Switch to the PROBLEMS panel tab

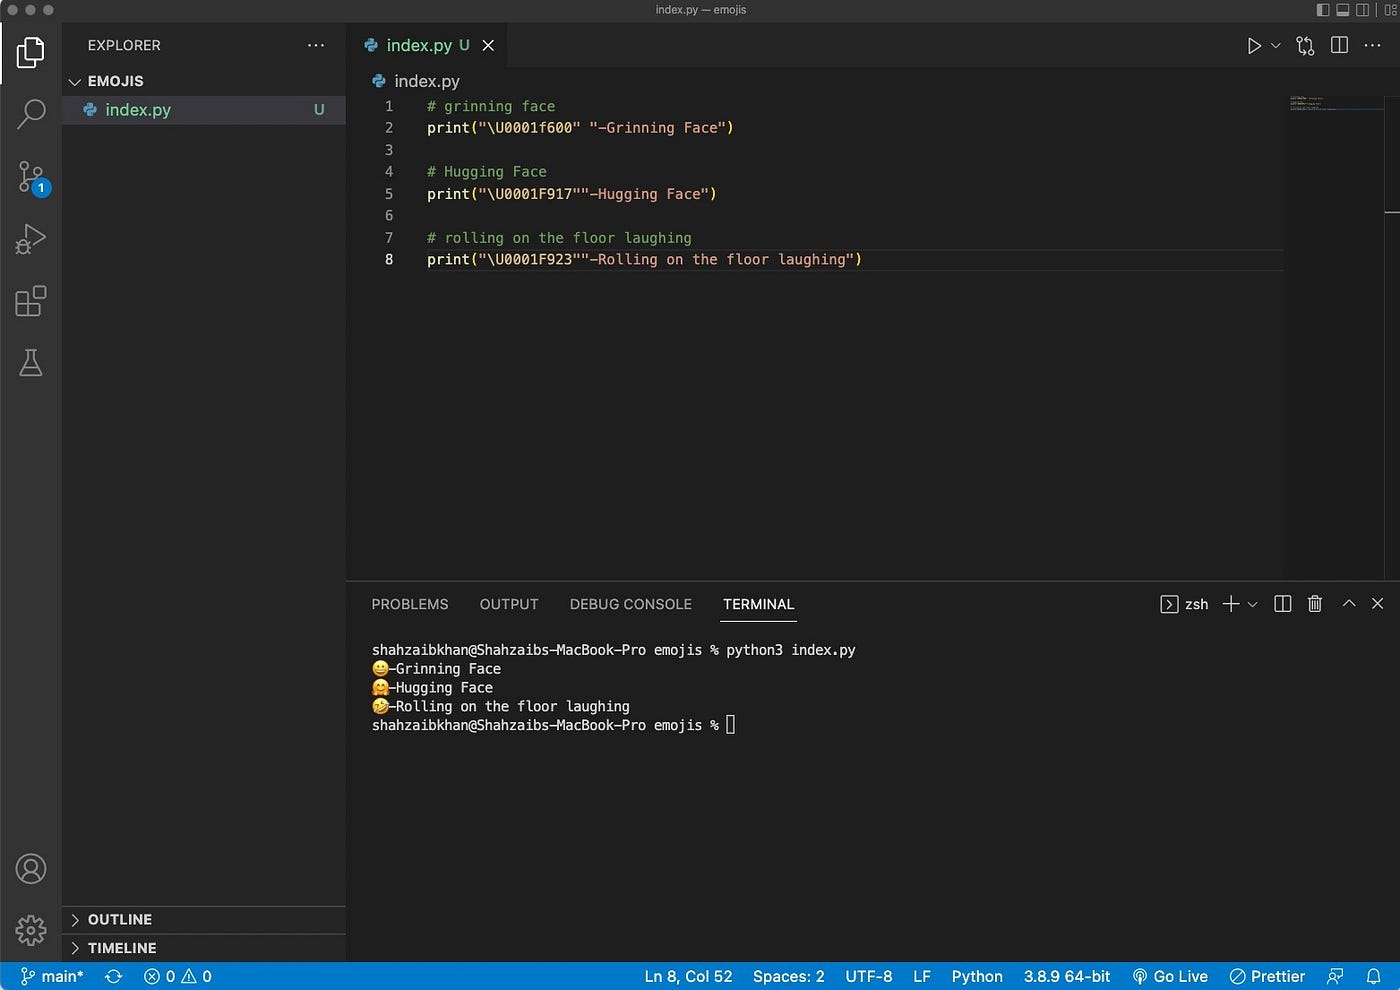410,604
